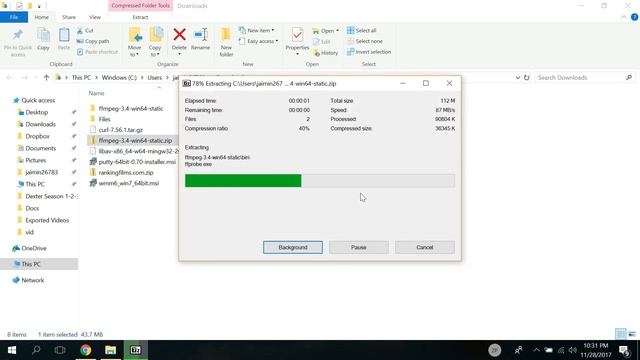640x360 pixels.
Task: Open Task View from taskbar
Action: tap(60, 350)
